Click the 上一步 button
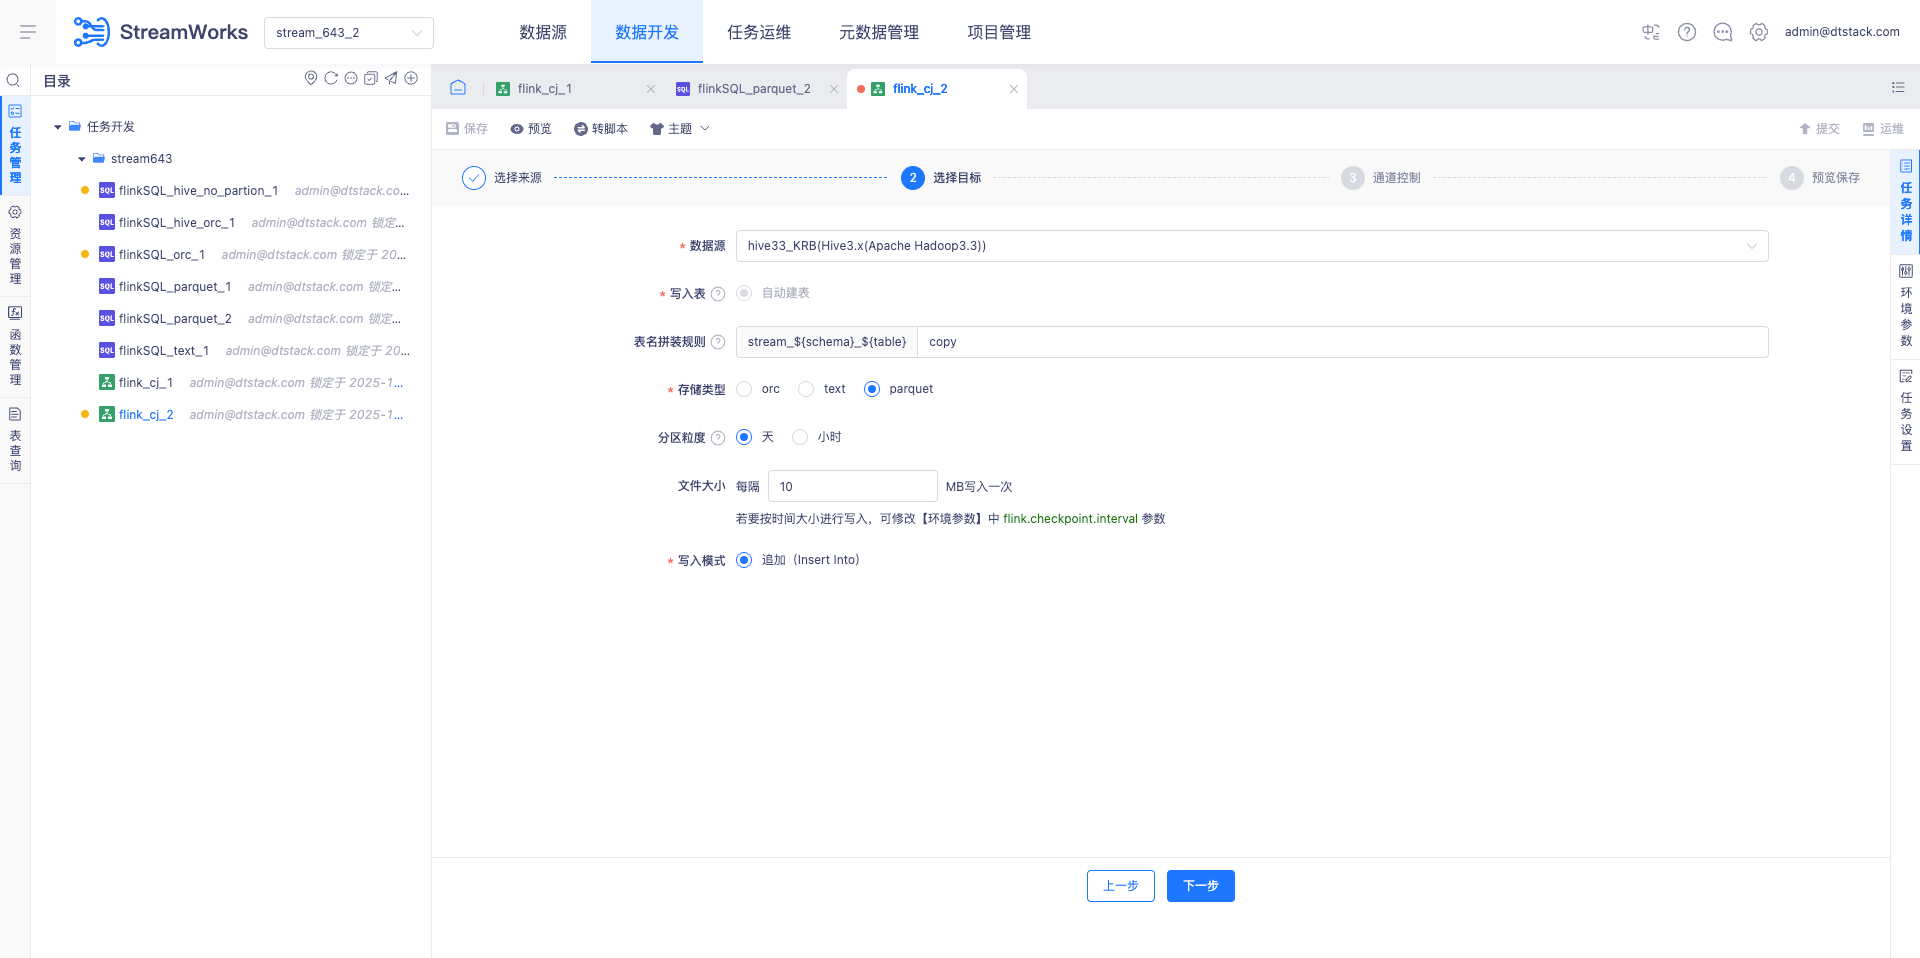Screen dimensions: 1920x958 click(1120, 886)
